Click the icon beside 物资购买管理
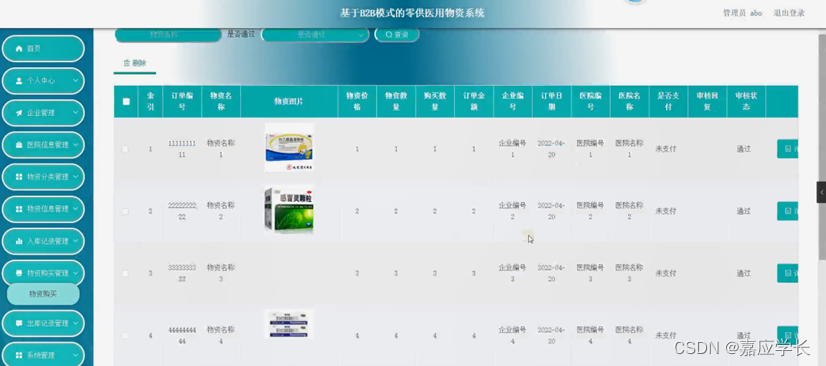 click(19, 273)
